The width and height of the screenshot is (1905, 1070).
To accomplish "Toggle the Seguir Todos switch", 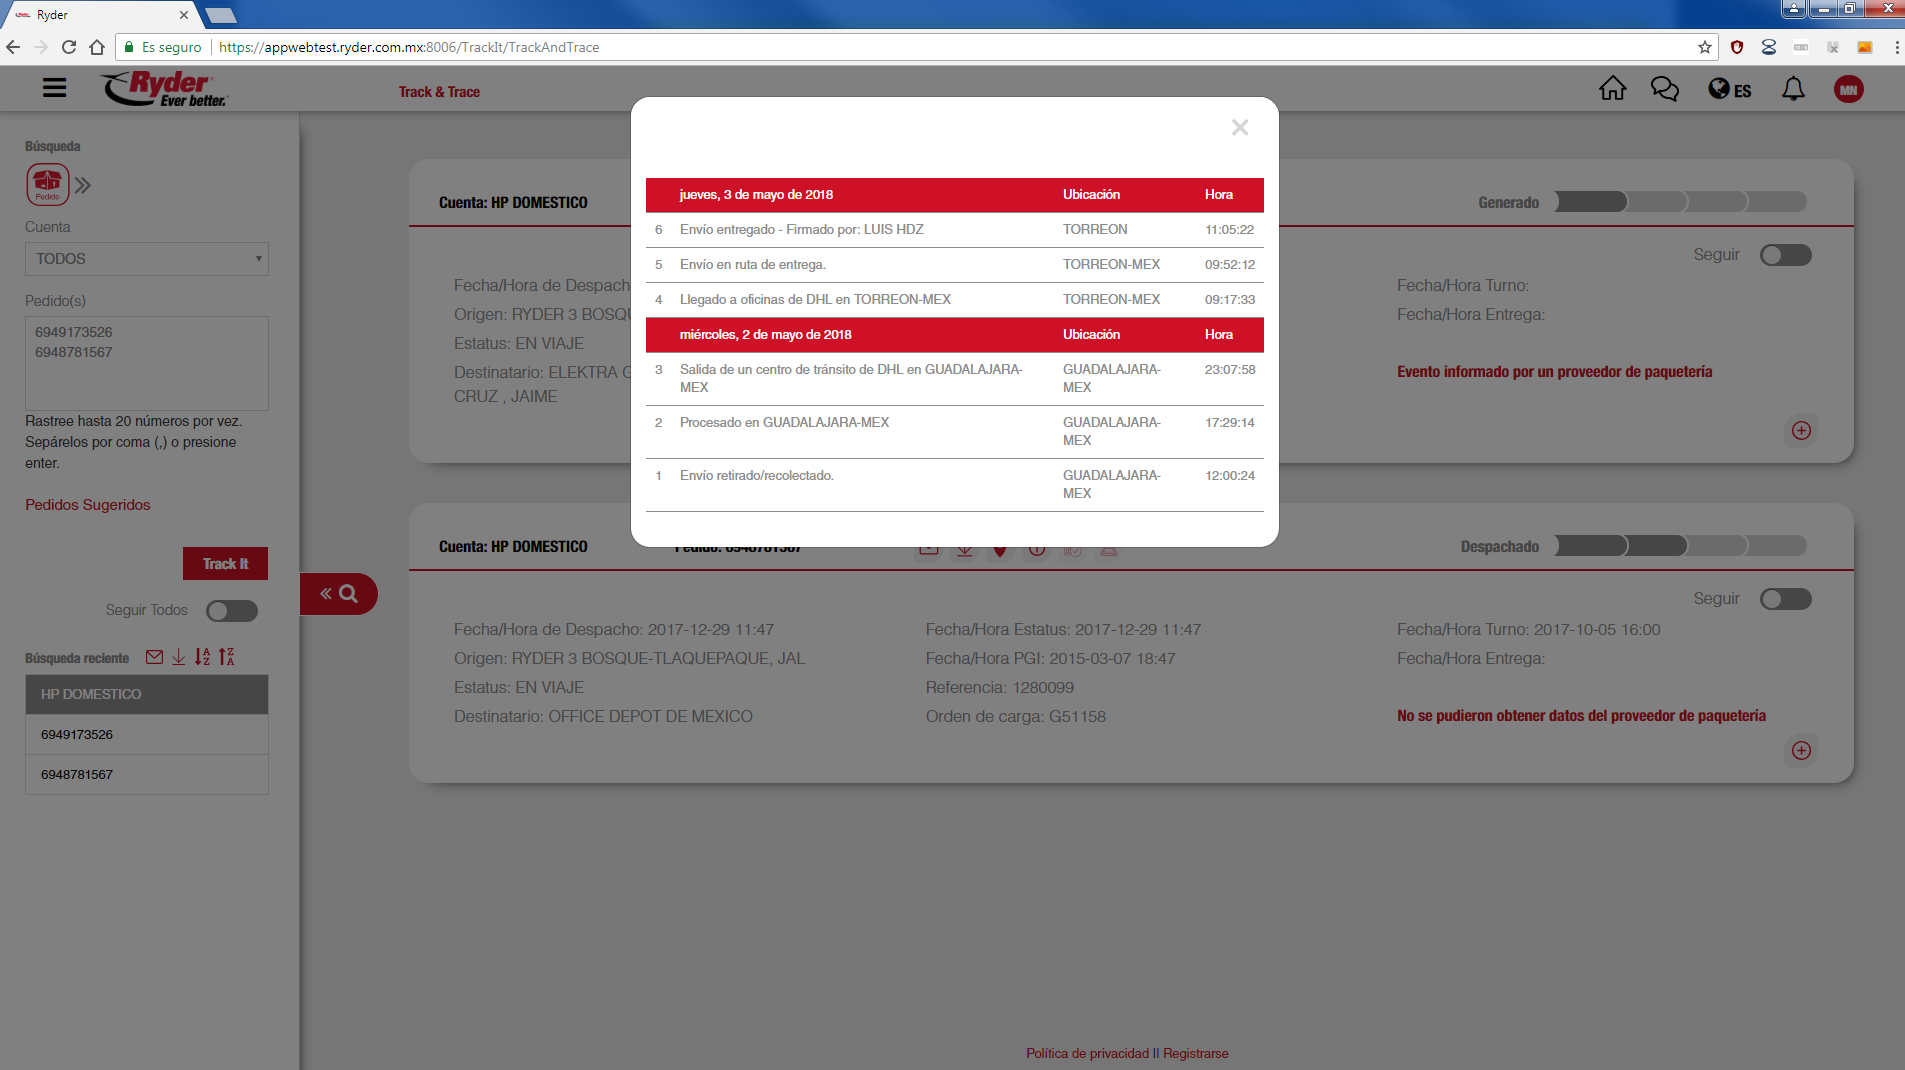I will (x=232, y=611).
